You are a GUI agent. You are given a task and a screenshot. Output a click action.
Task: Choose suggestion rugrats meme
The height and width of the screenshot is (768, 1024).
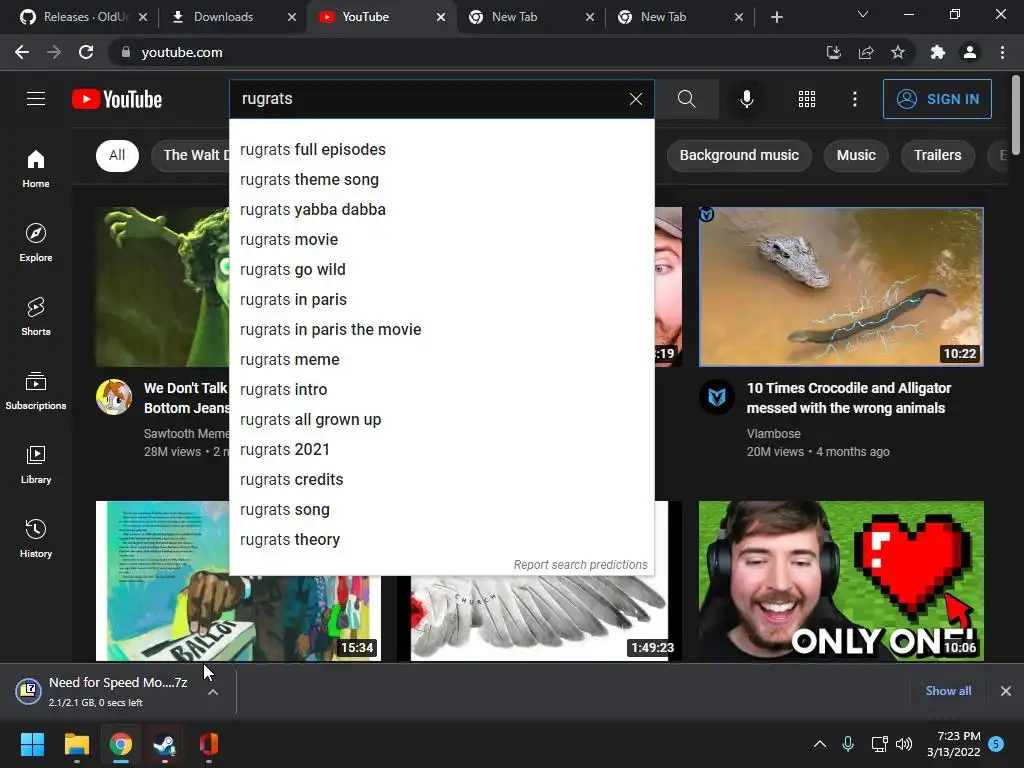pyautogui.click(x=442, y=360)
